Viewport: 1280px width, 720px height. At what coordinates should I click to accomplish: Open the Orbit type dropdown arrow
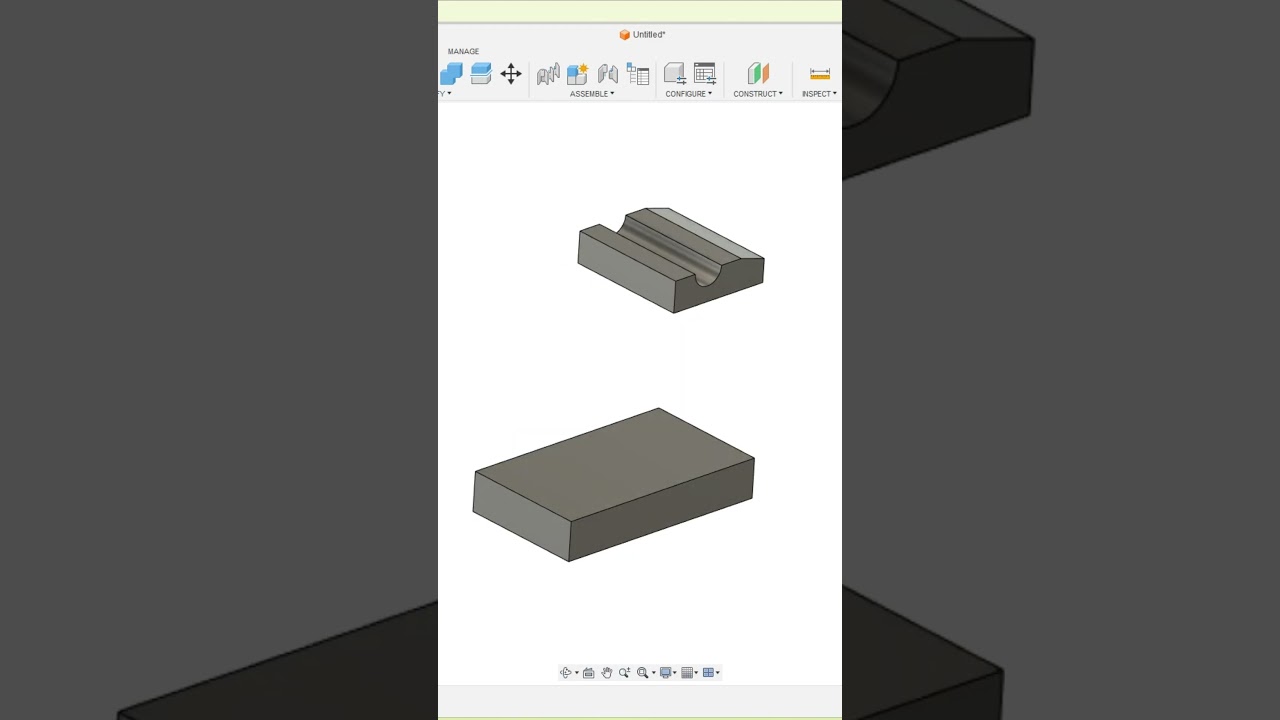pos(577,673)
